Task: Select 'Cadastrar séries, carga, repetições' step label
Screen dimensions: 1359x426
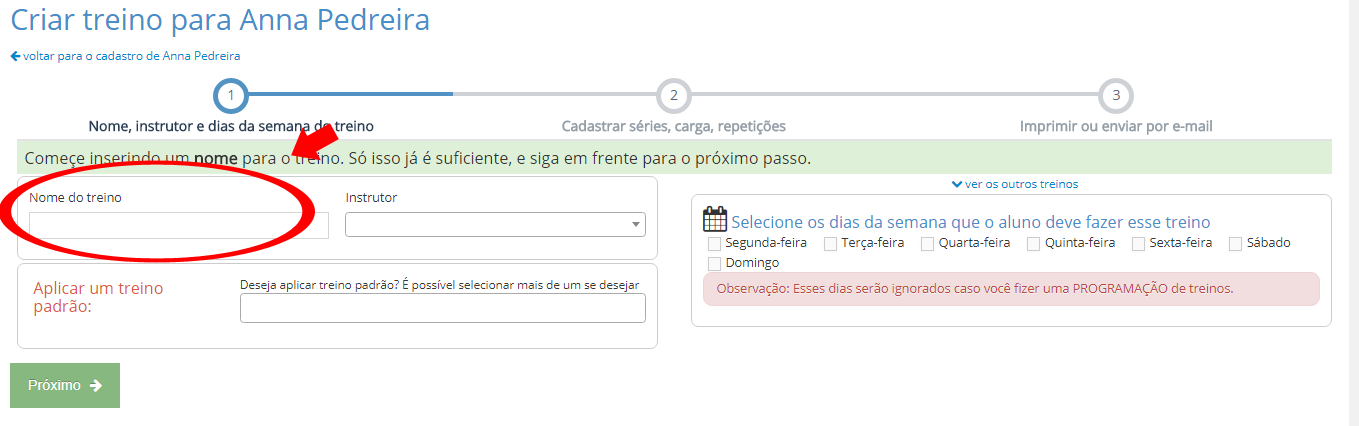Action: tap(673, 126)
